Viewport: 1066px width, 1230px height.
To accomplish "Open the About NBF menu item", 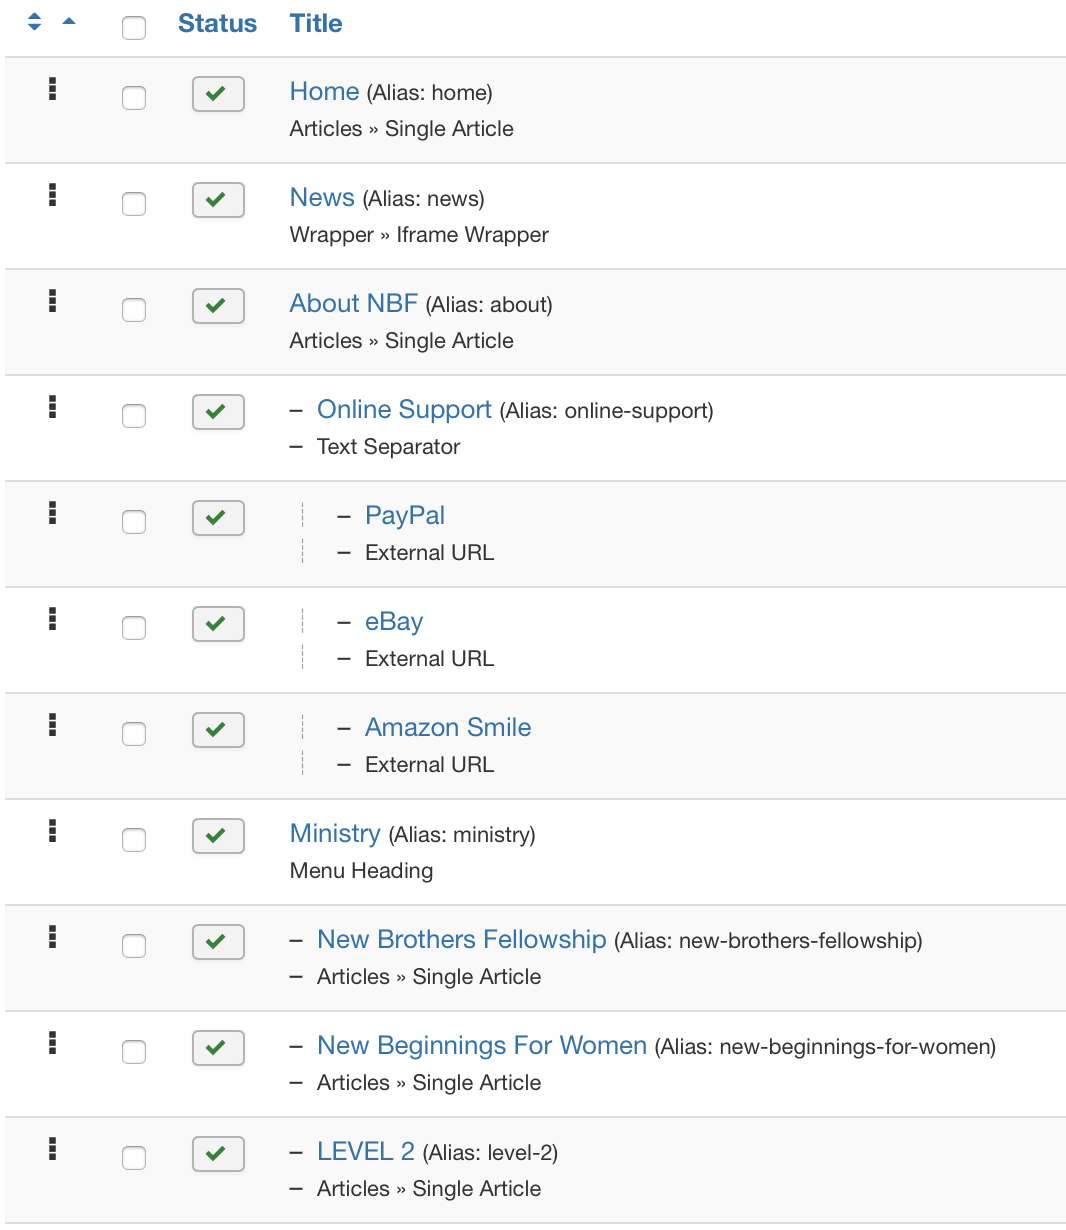I will (354, 303).
